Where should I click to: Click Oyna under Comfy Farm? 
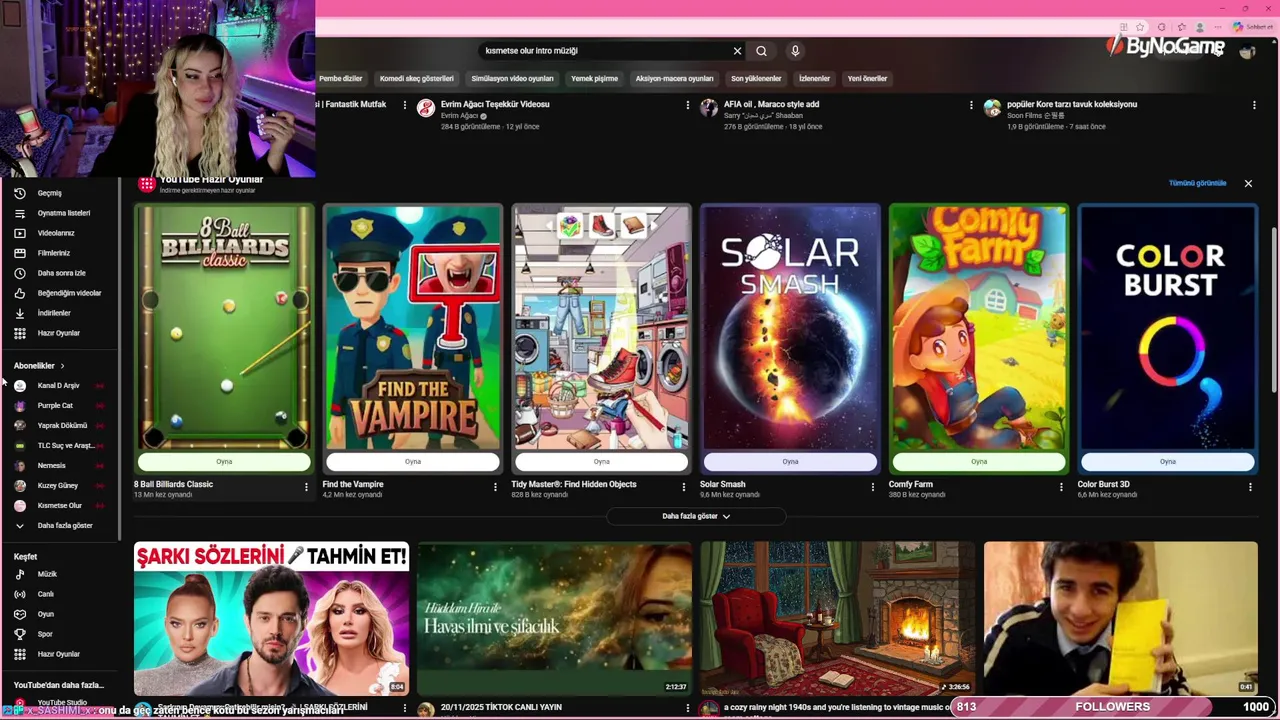[x=979, y=462]
